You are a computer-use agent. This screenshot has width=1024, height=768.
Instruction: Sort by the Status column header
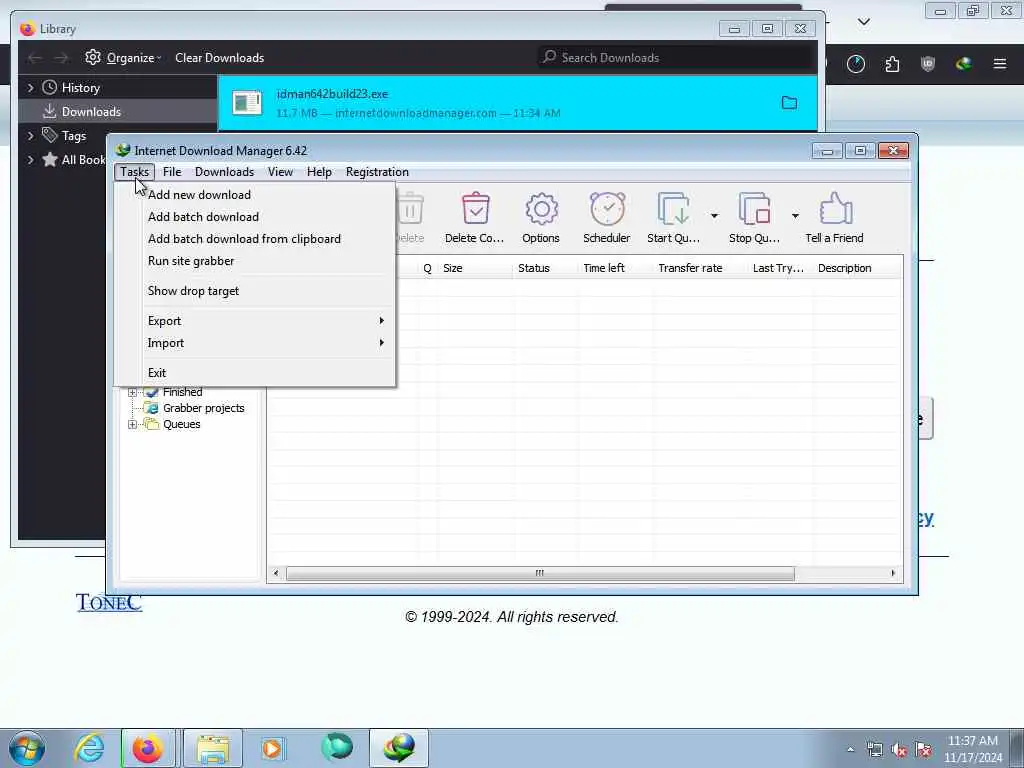(x=546, y=268)
